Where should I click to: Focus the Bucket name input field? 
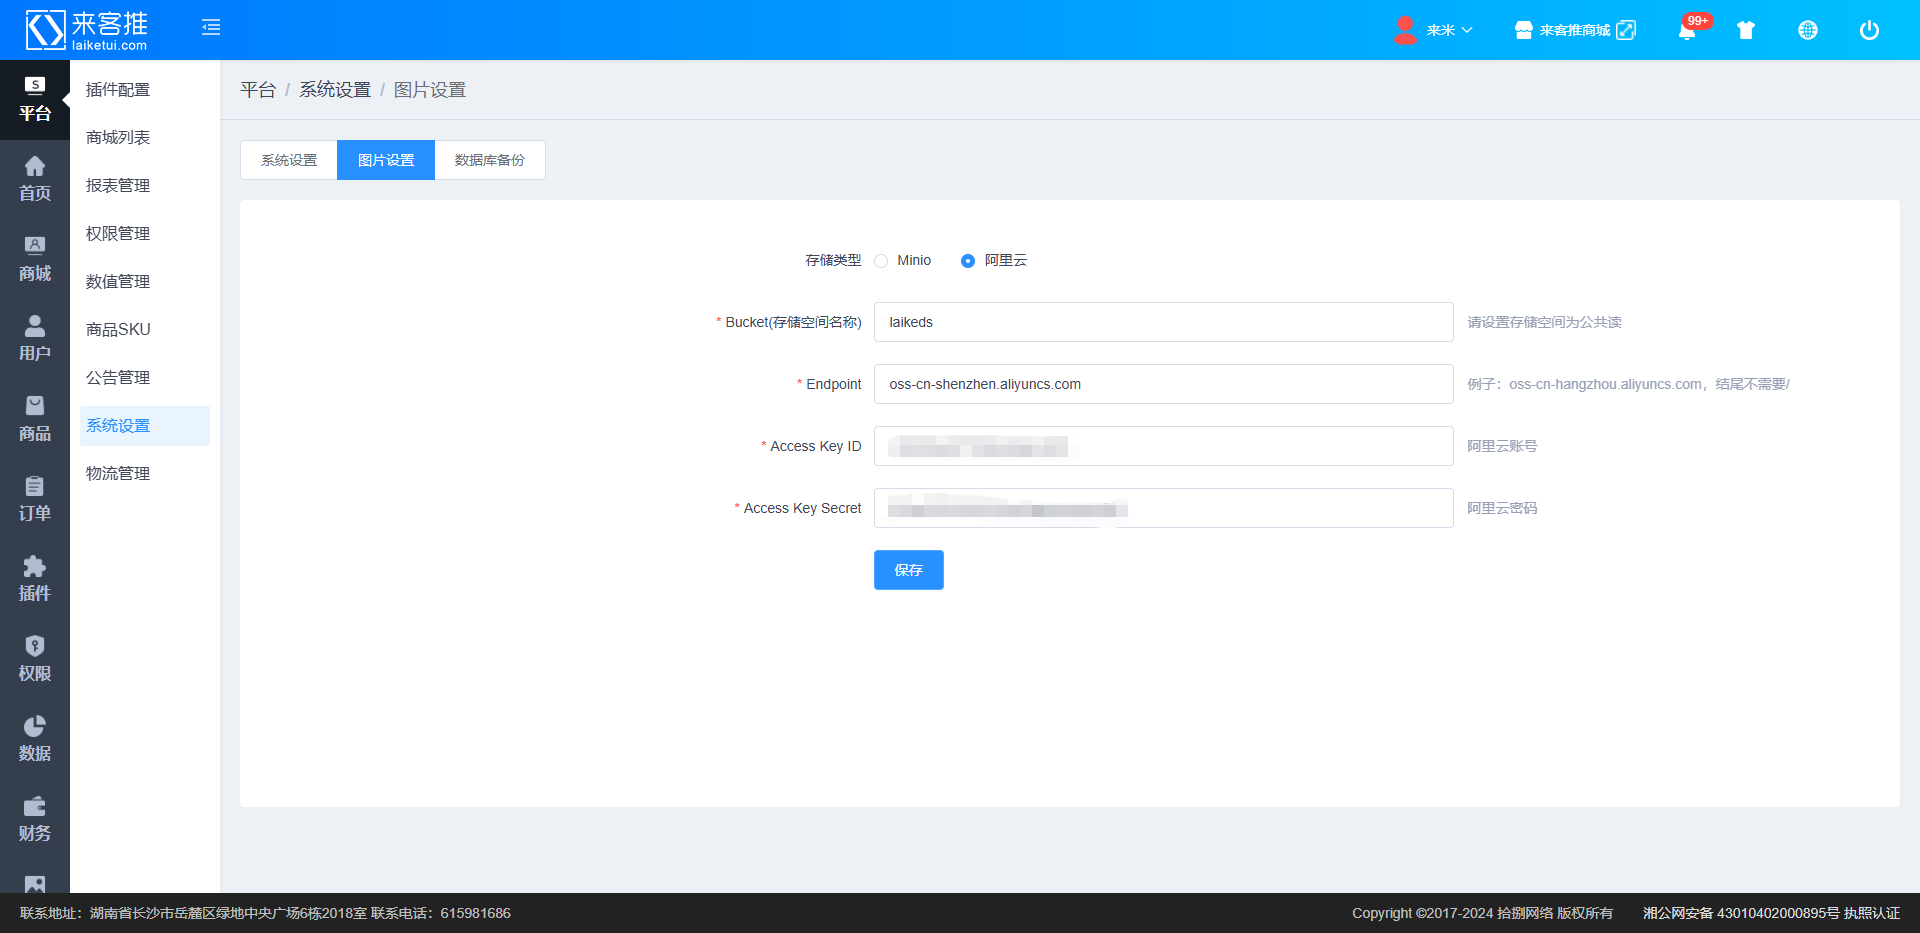point(1163,322)
